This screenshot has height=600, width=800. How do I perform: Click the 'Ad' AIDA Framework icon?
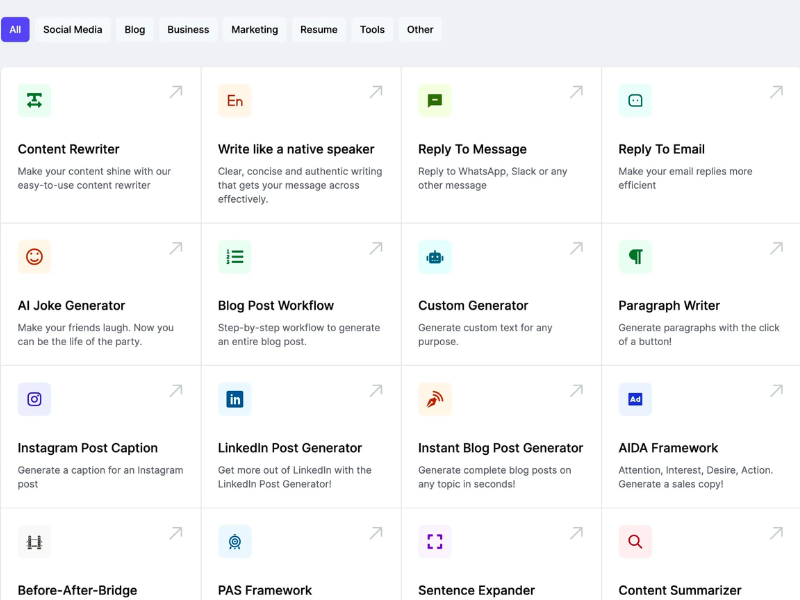point(635,399)
